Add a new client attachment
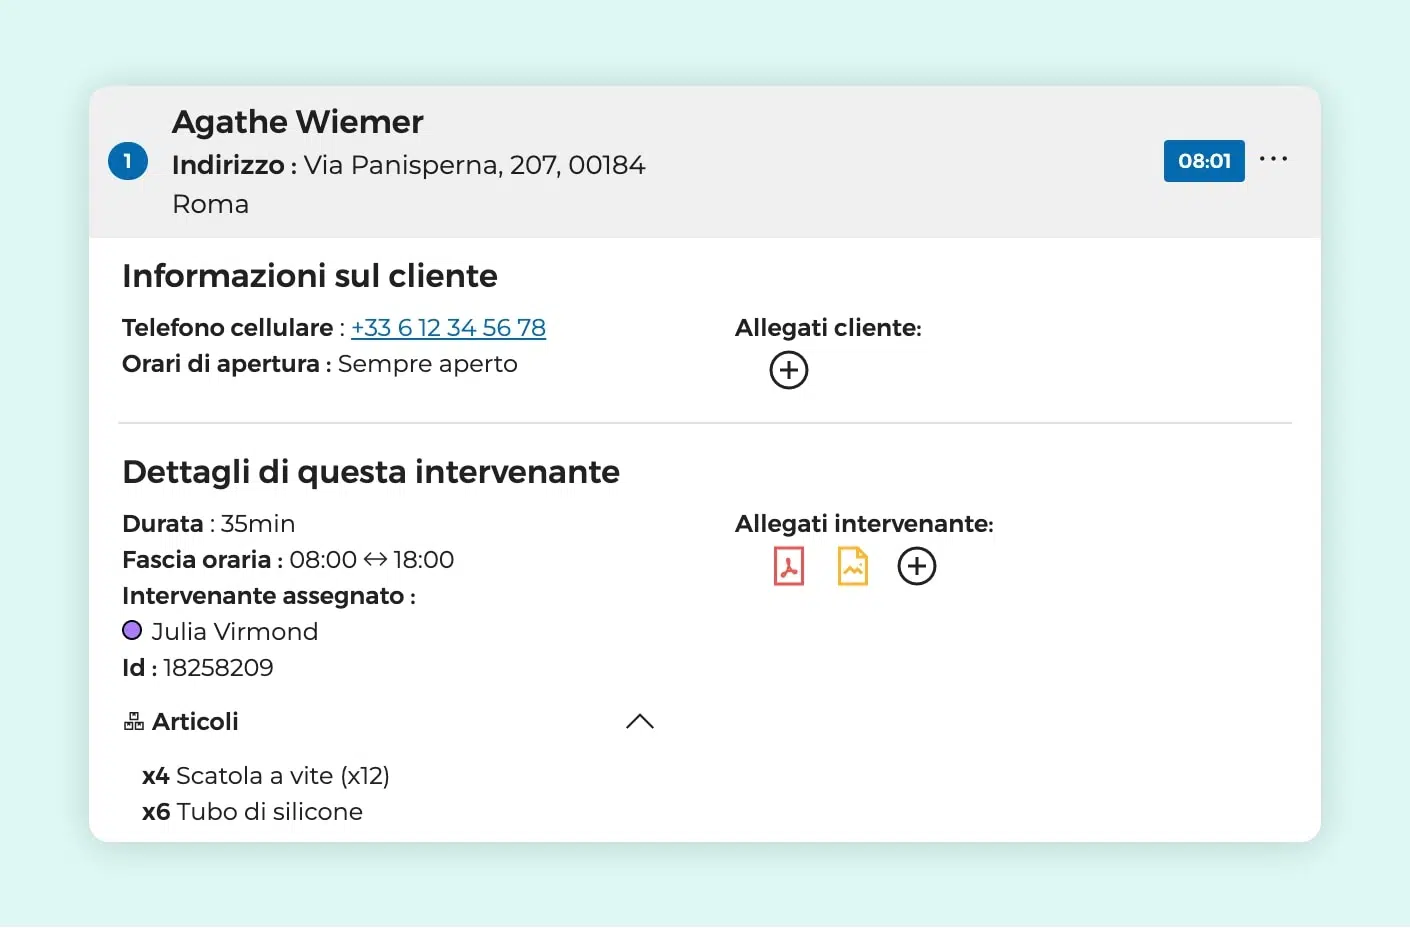 click(x=788, y=371)
